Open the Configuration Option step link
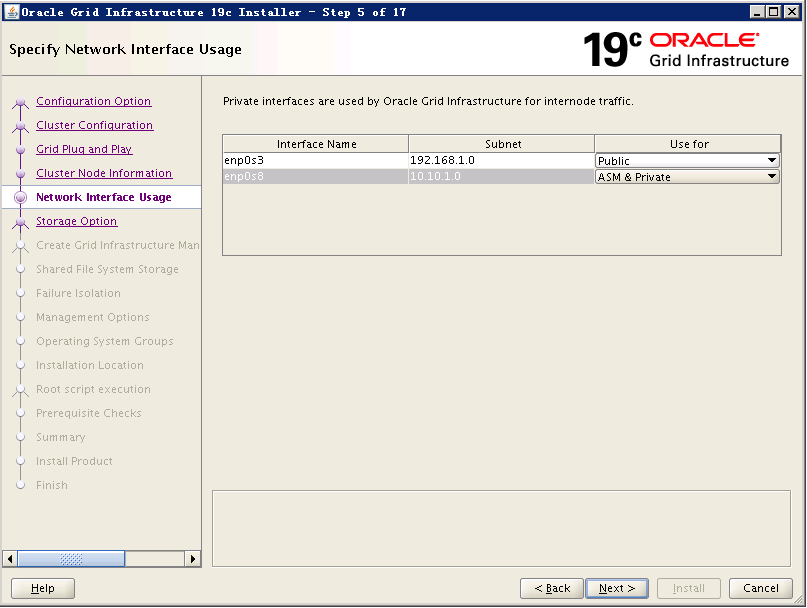The image size is (807, 608). (93, 101)
